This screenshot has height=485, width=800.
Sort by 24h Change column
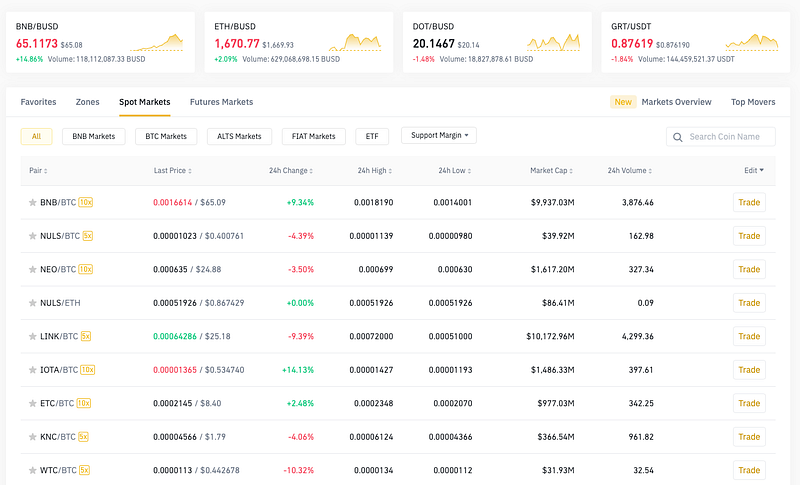point(292,171)
